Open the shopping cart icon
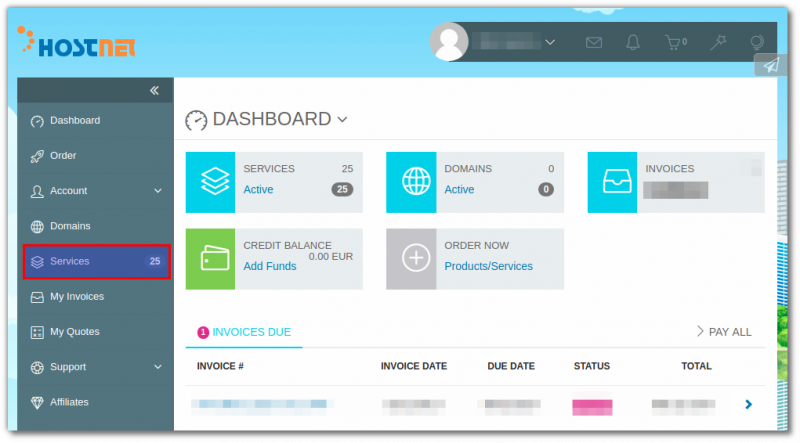 point(676,42)
